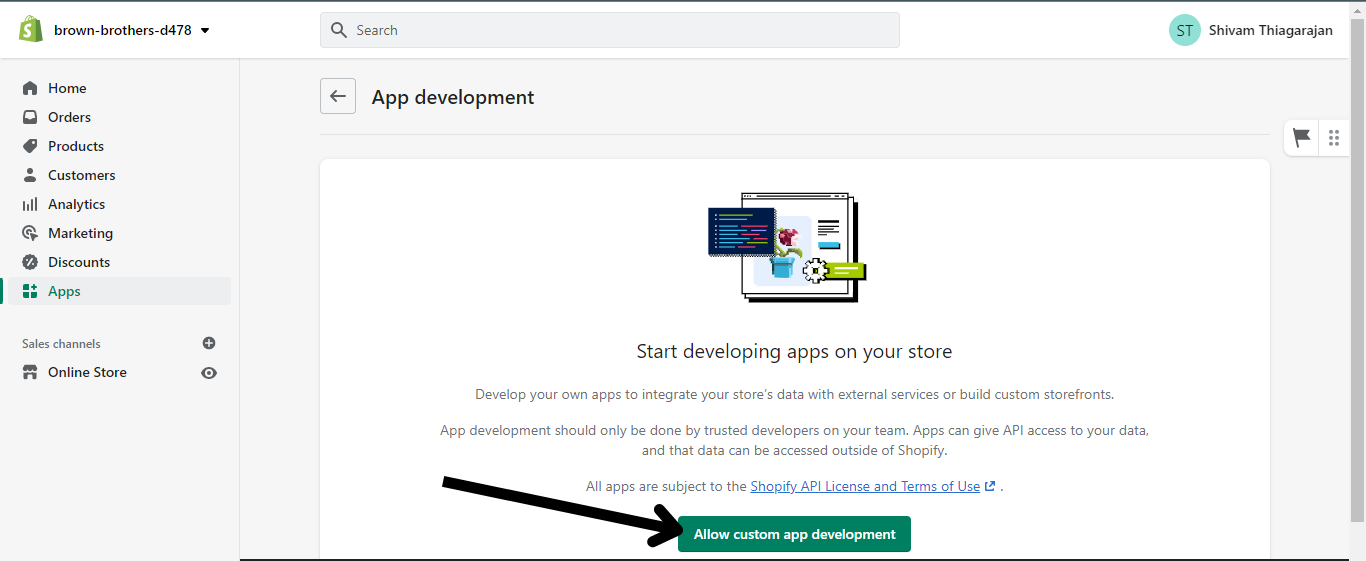
Task: Click the Marketing target icon
Action: tap(30, 233)
